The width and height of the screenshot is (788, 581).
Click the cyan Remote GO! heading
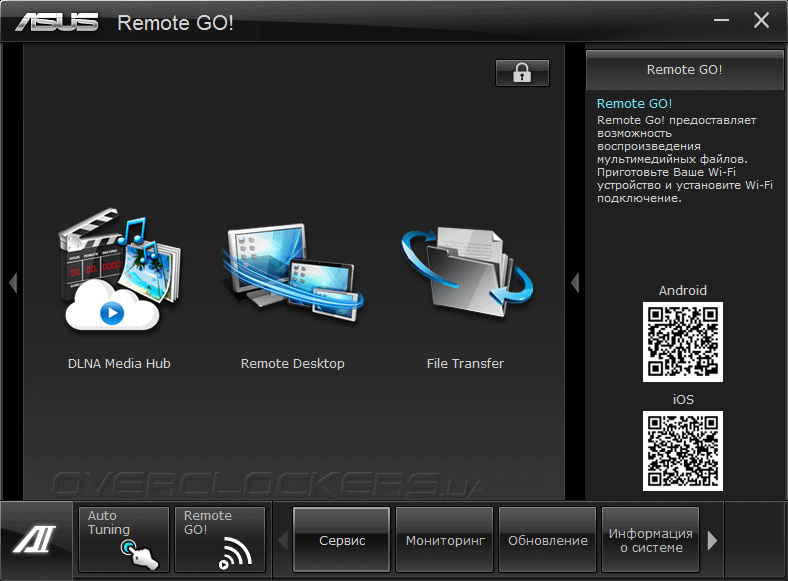coord(634,104)
